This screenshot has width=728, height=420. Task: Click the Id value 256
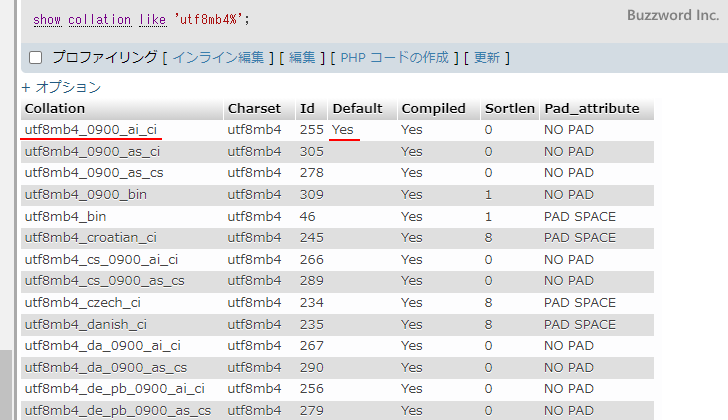coord(312,389)
